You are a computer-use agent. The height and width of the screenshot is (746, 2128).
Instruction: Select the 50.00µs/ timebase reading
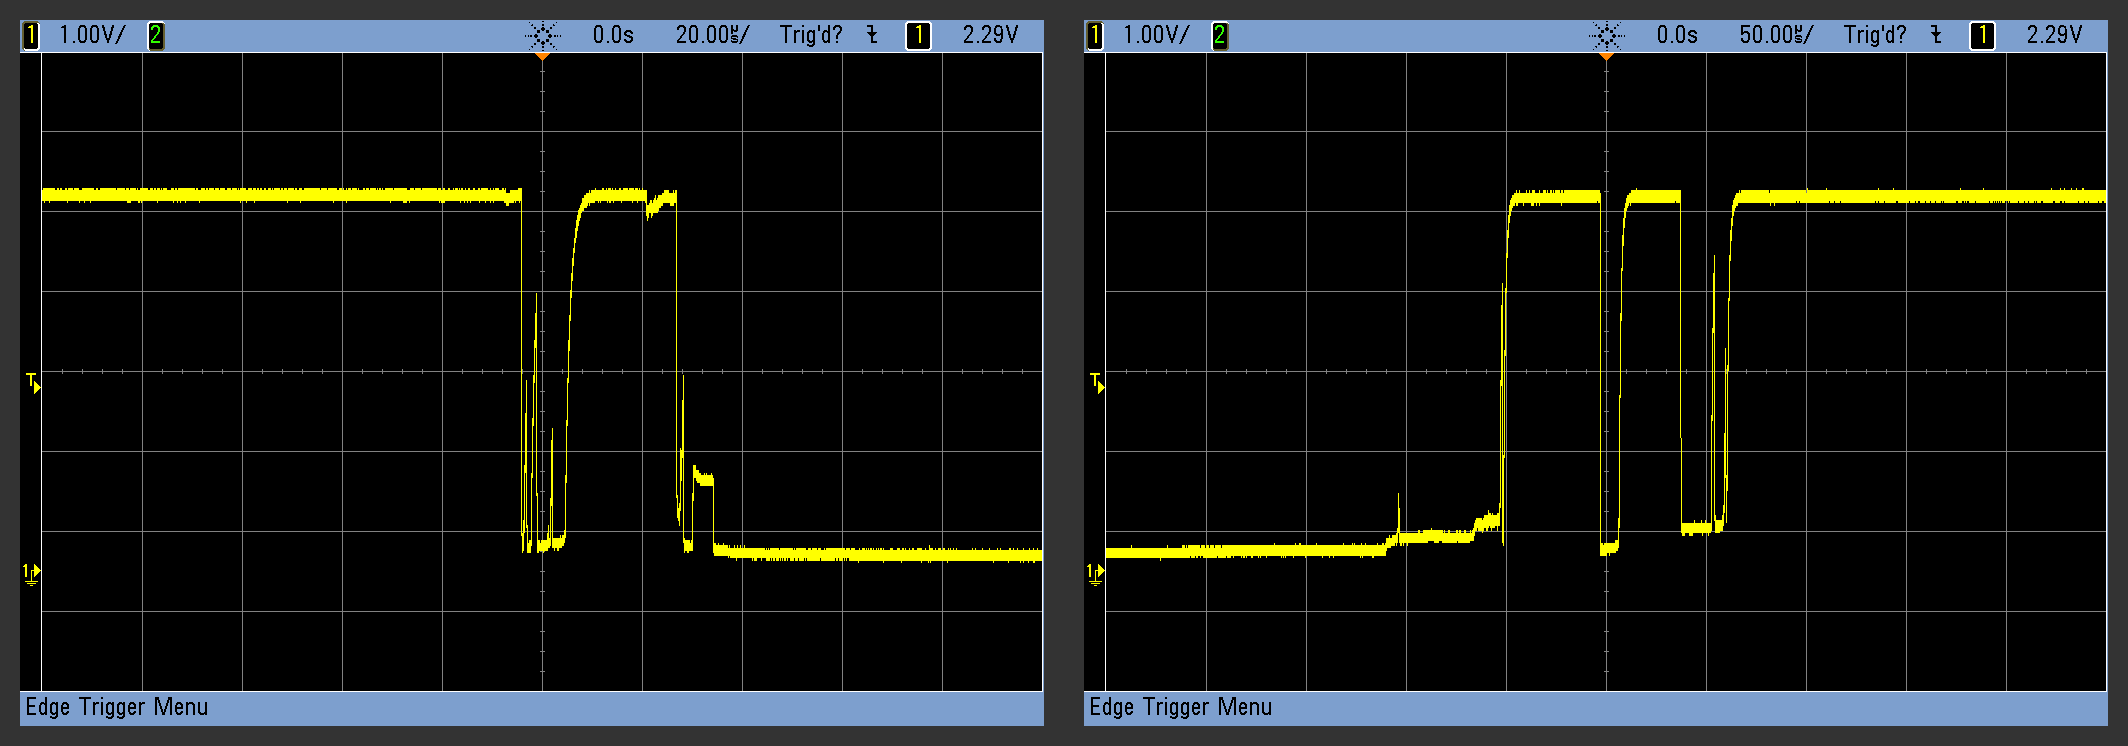point(1775,36)
